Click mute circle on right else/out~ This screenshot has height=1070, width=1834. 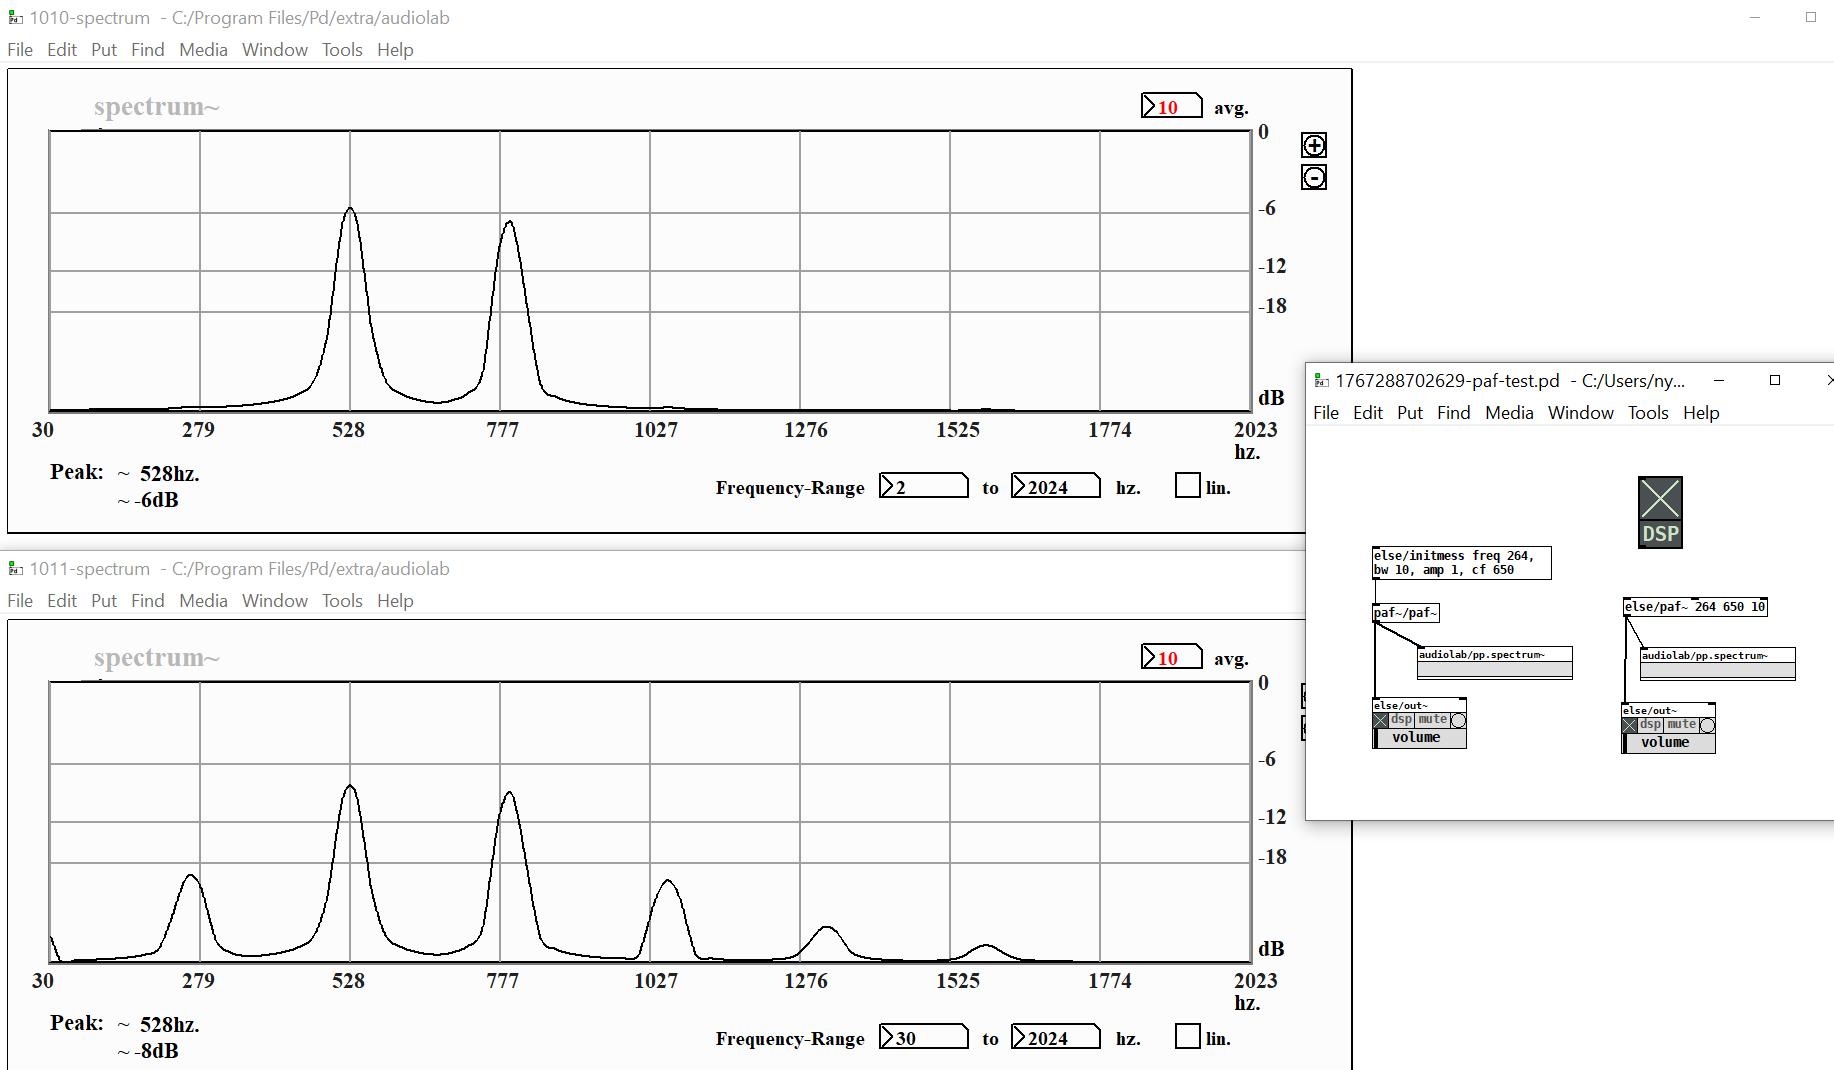click(1707, 725)
